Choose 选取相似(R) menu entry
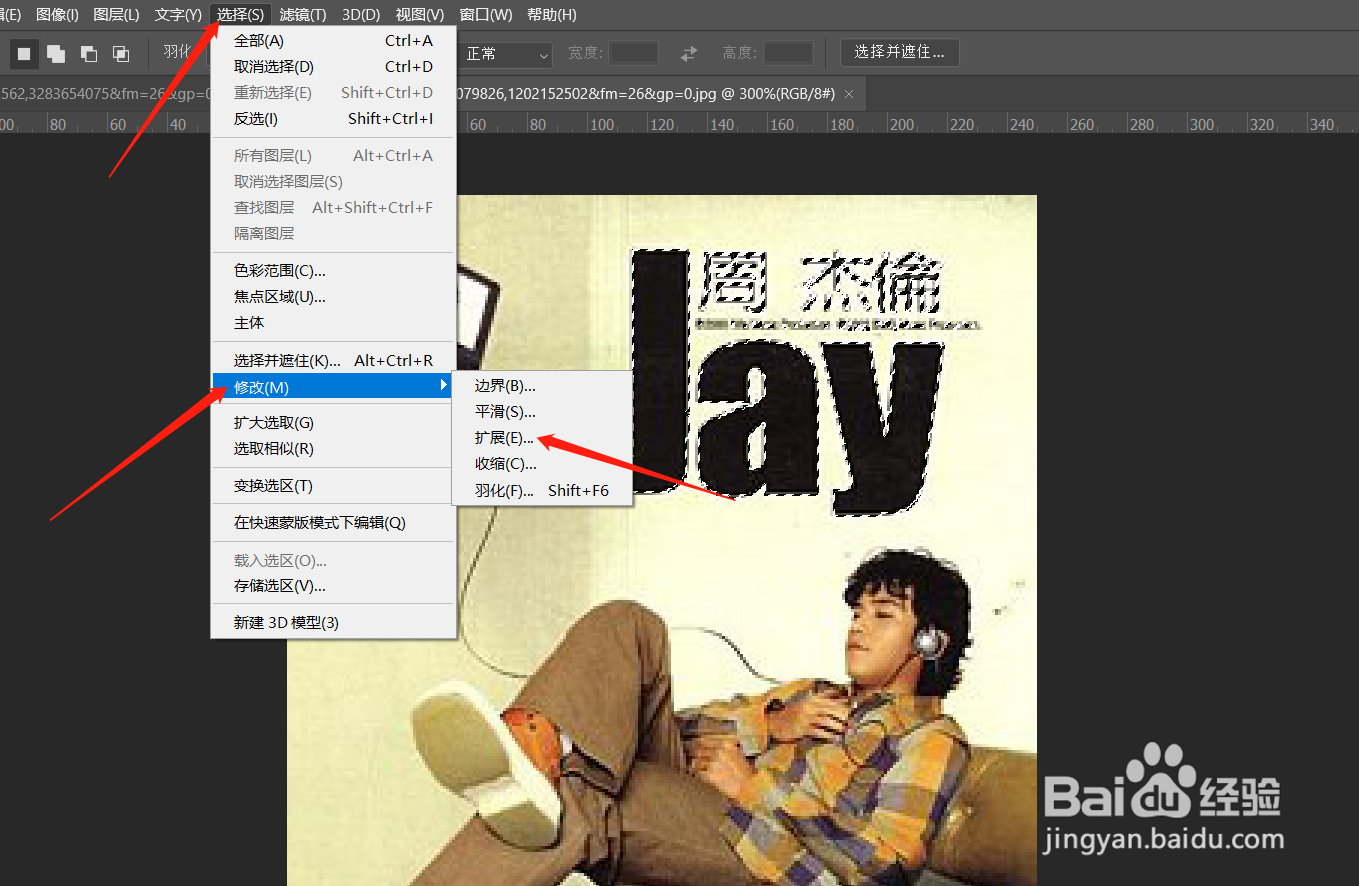This screenshot has height=886, width=1359. coord(334,449)
